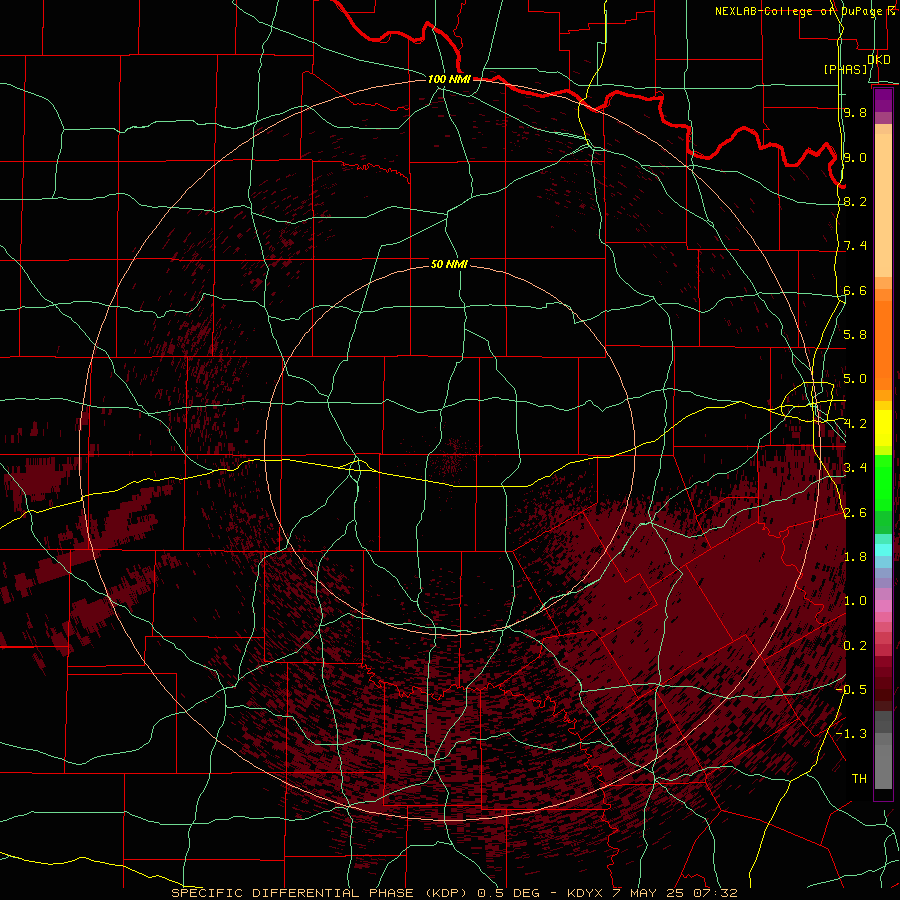
Task: Click the 1.0 value on the color scale
Action: 855,601
